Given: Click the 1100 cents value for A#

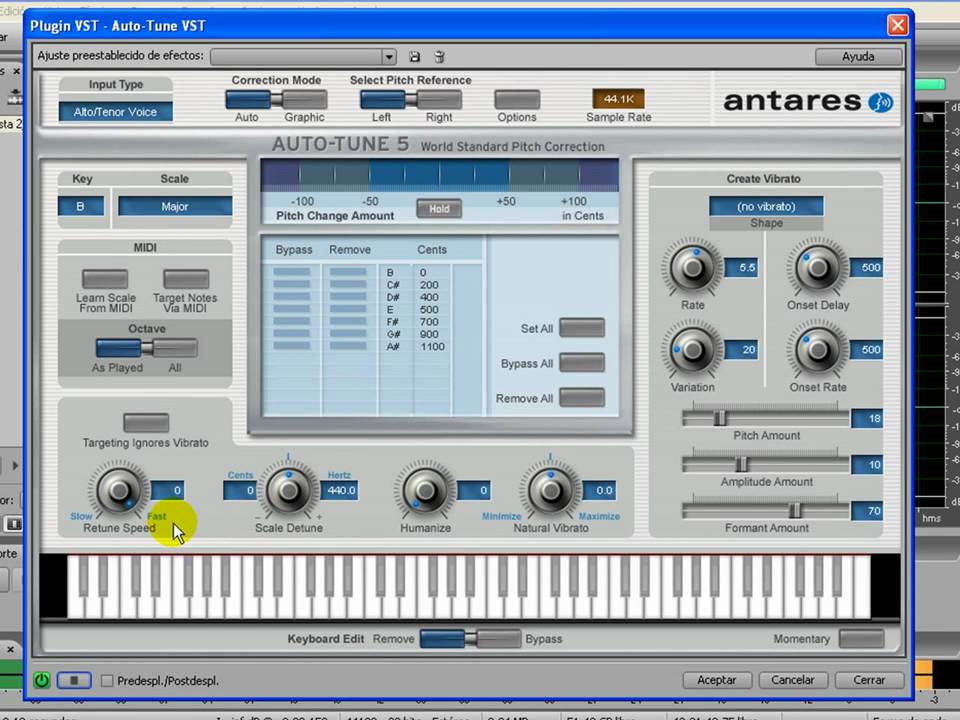Looking at the screenshot, I should pyautogui.click(x=432, y=347).
